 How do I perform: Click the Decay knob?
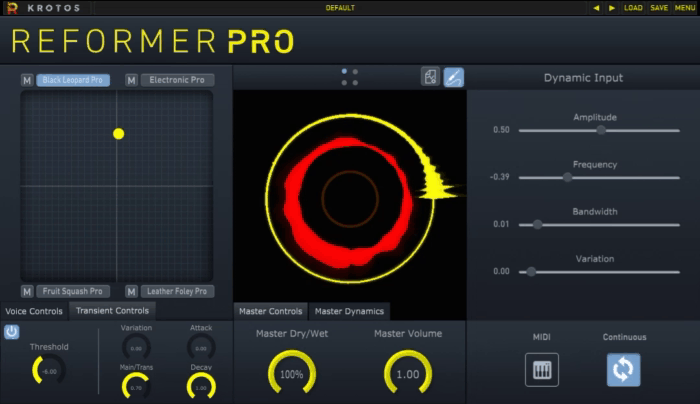pyautogui.click(x=201, y=387)
